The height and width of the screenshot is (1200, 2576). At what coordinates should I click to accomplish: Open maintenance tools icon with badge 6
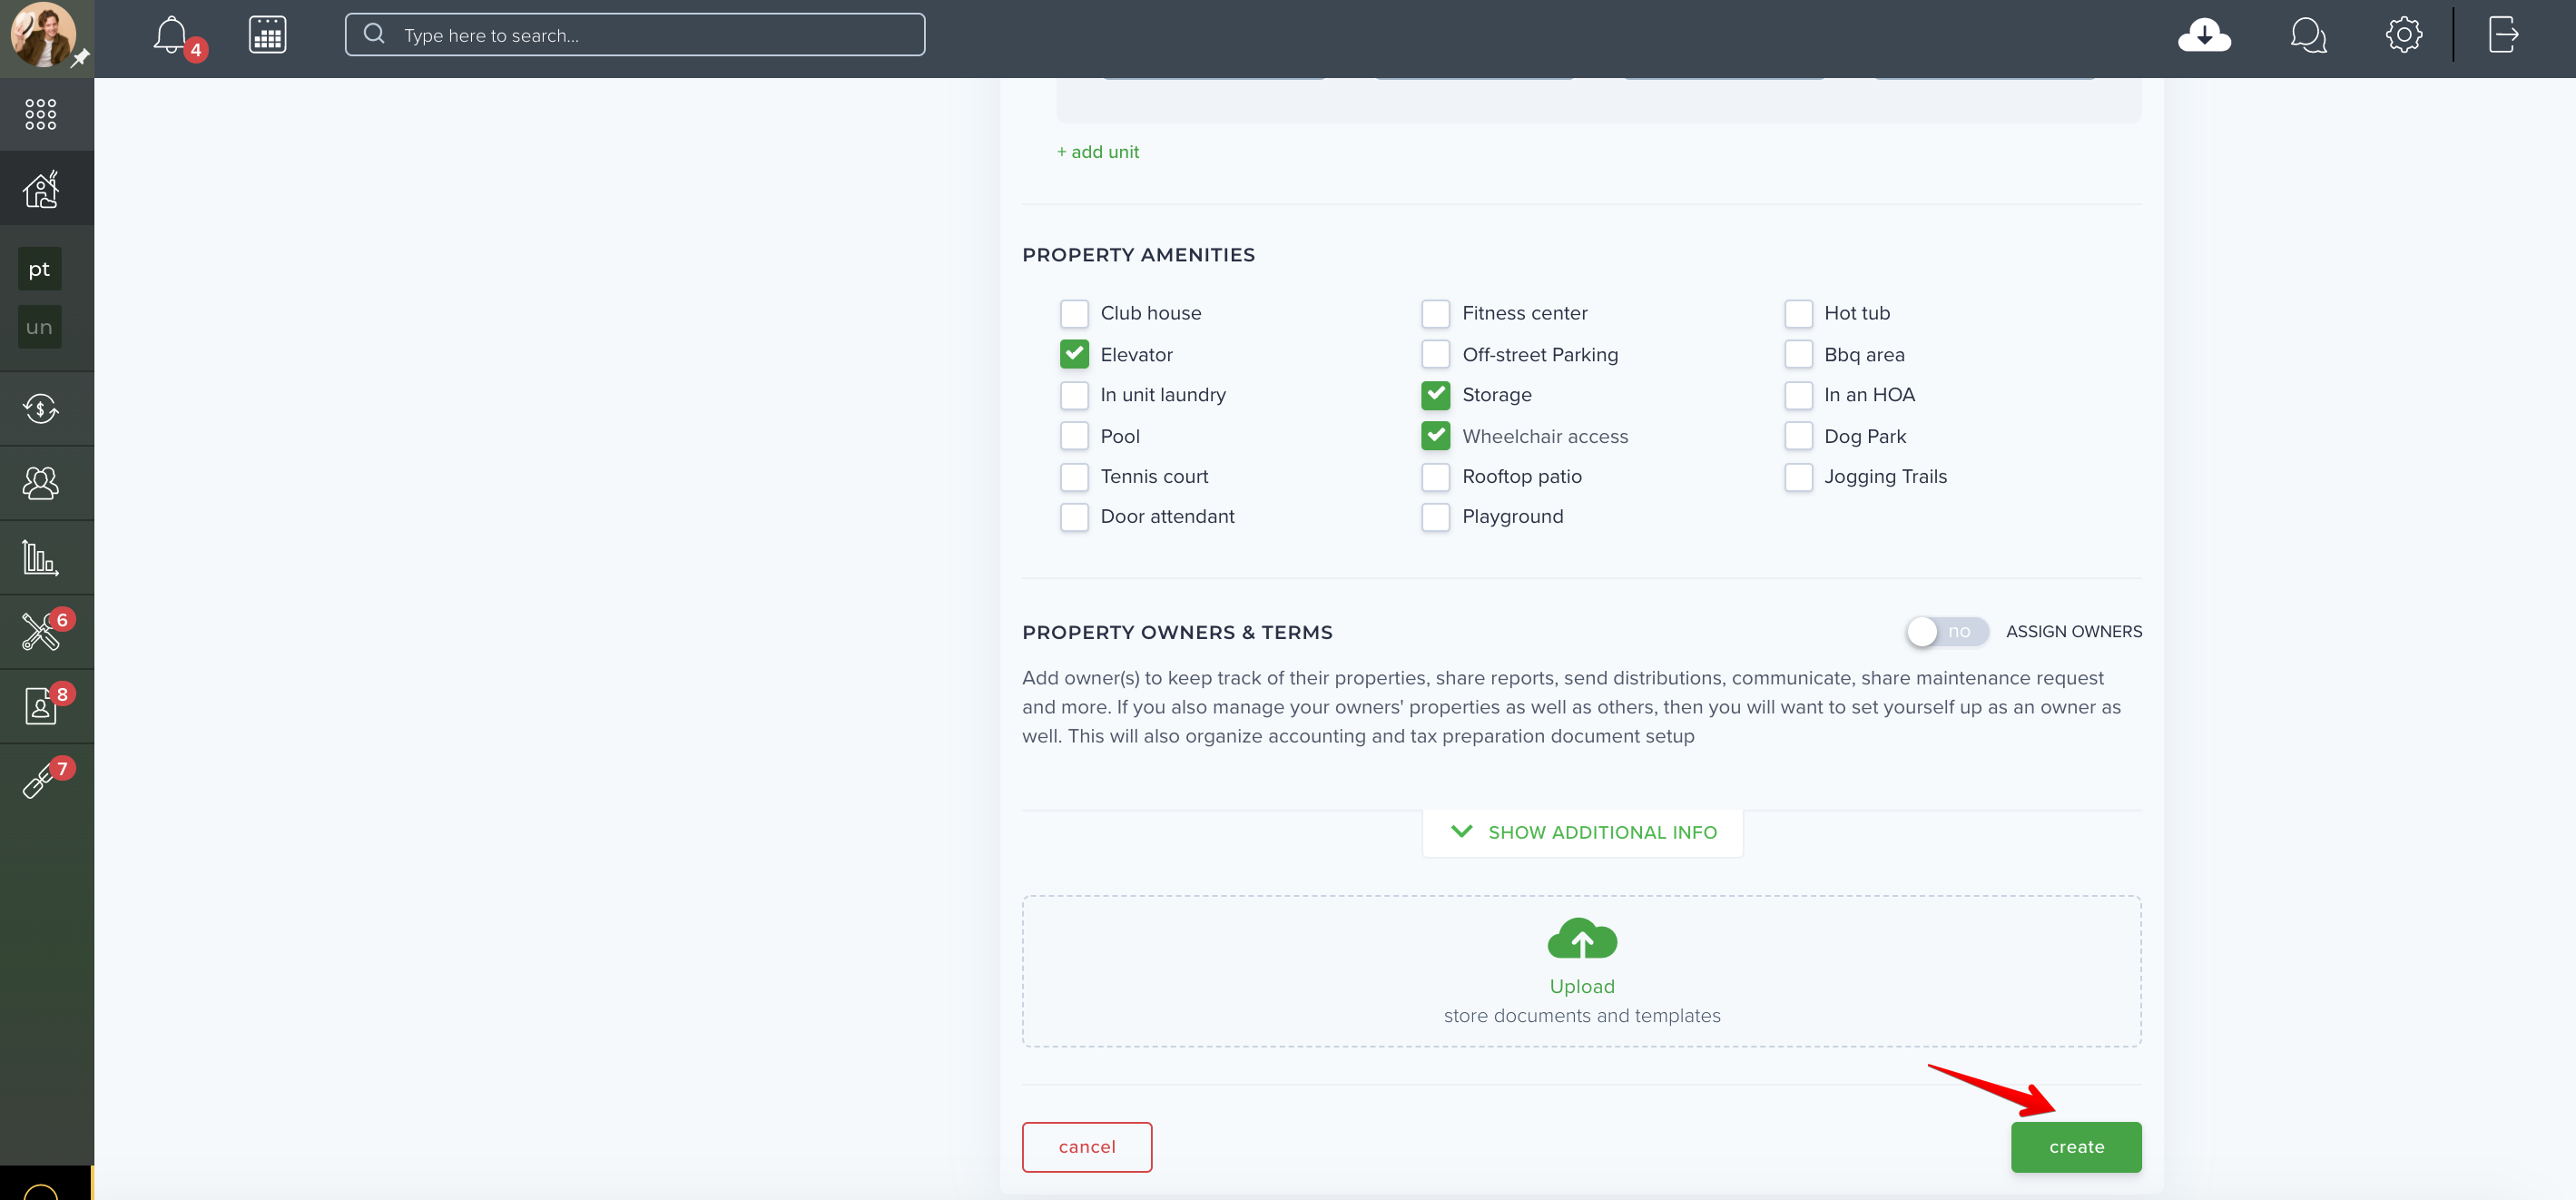tap(41, 631)
